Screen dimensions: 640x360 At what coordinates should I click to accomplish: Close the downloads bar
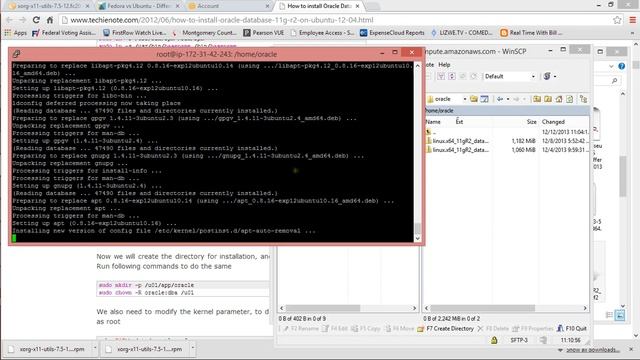(631, 349)
